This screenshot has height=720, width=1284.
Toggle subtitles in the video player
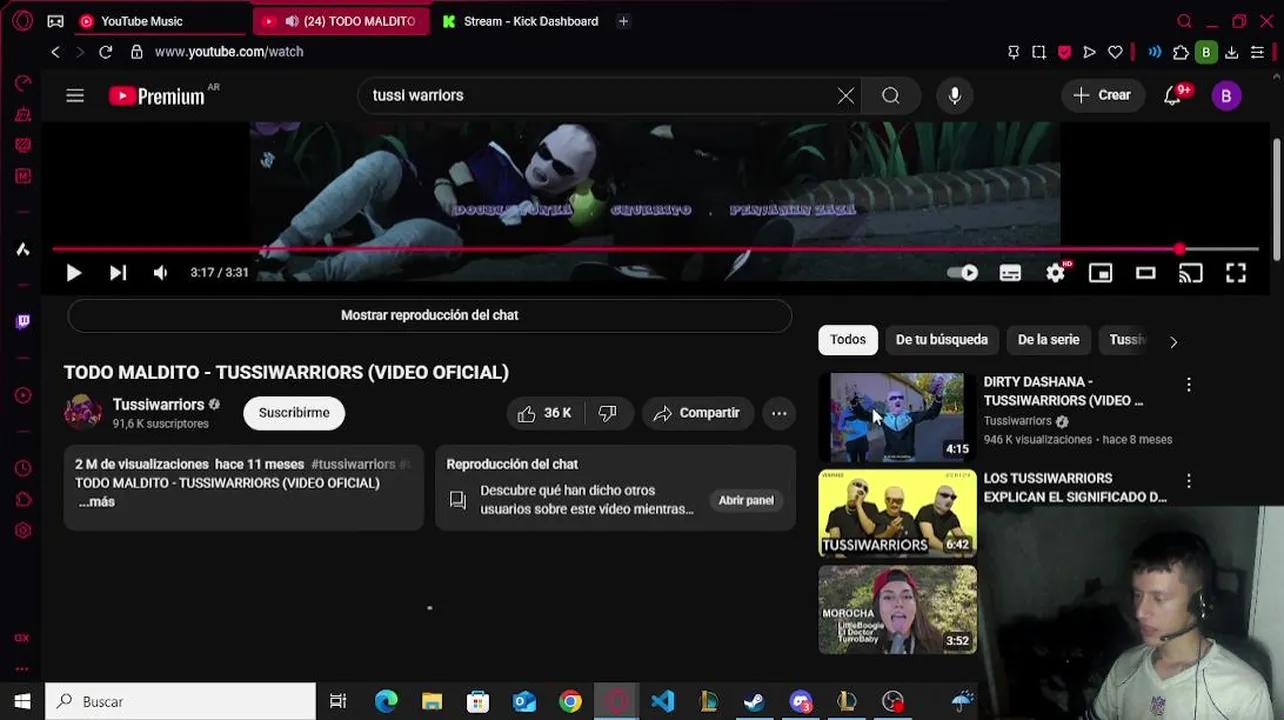click(x=1011, y=273)
